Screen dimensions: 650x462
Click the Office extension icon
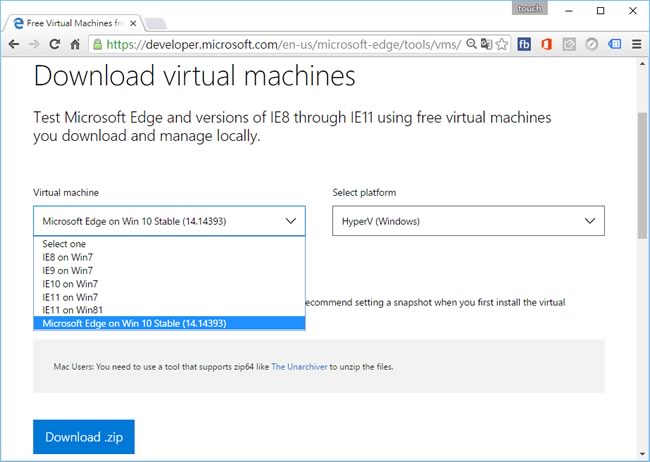click(546, 44)
